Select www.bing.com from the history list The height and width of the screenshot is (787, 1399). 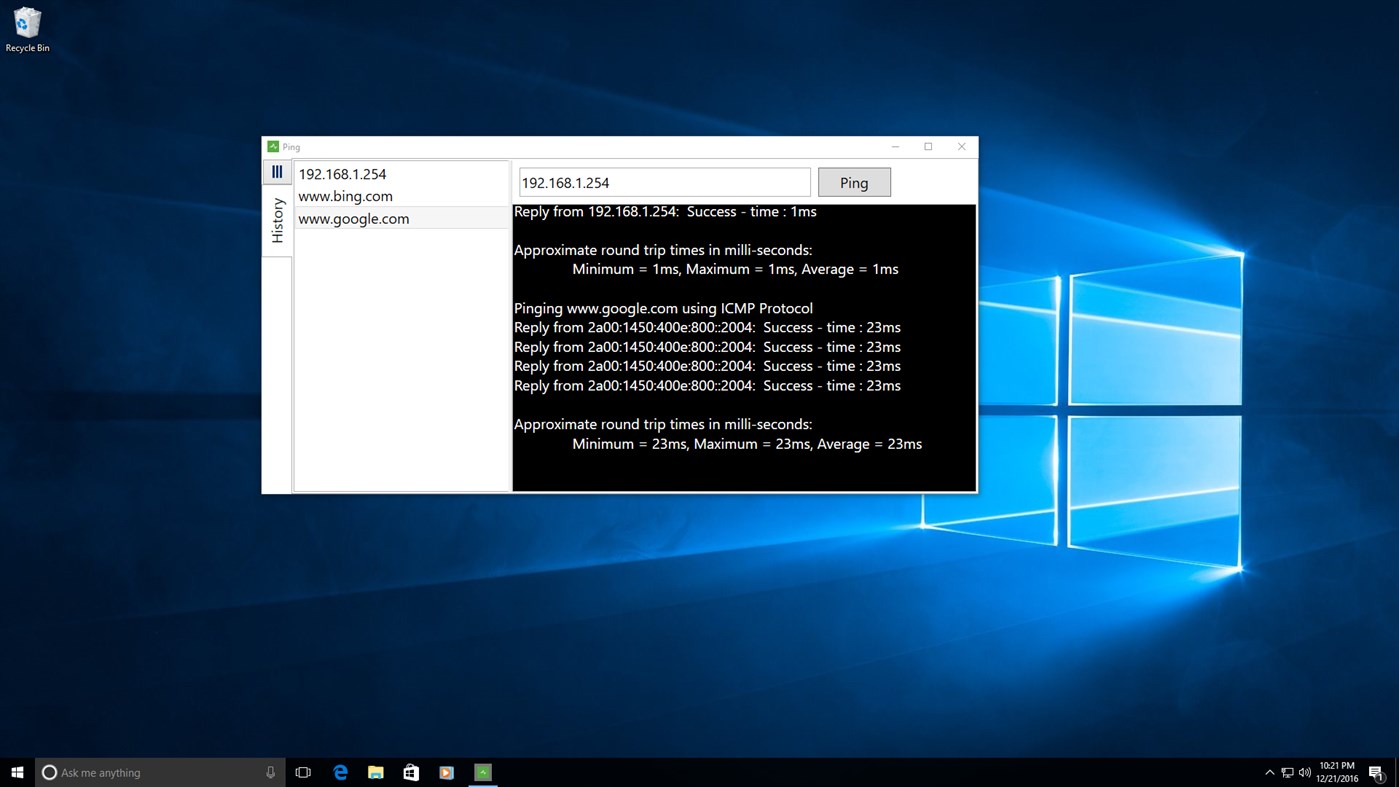pyautogui.click(x=345, y=196)
